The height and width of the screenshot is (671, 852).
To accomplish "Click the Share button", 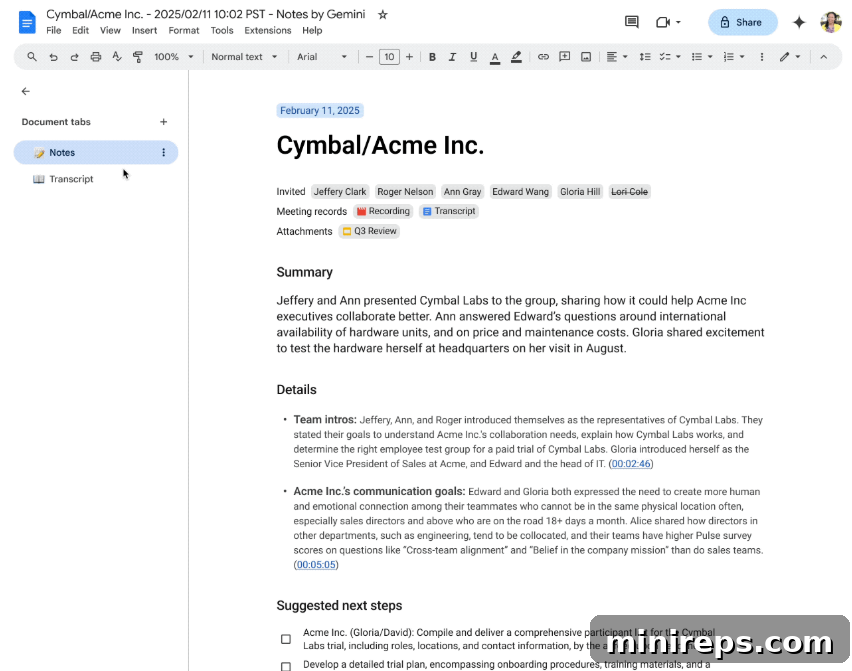I will click(742, 22).
